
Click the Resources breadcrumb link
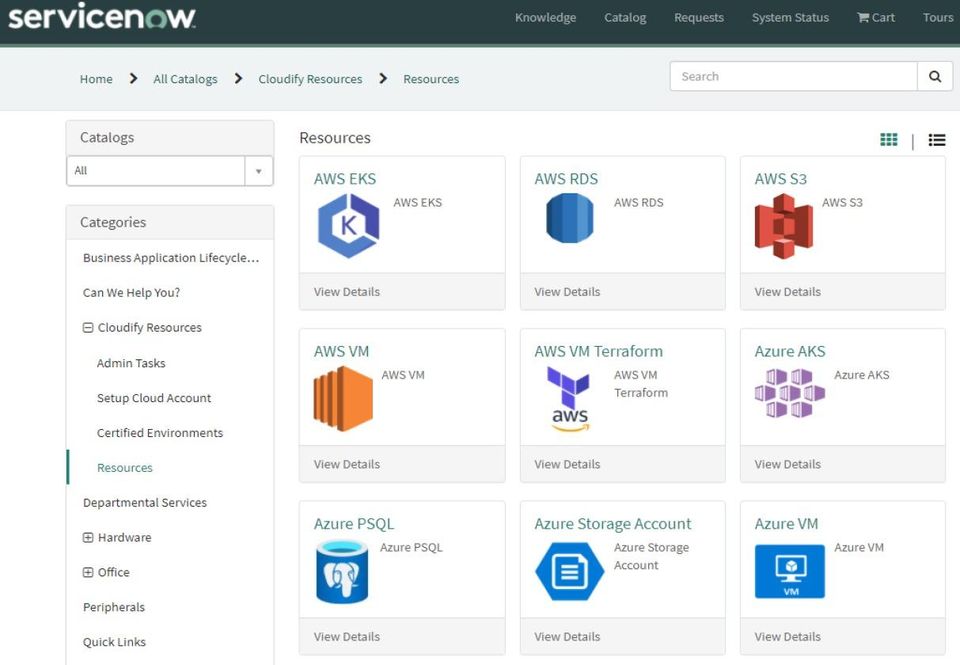431,79
